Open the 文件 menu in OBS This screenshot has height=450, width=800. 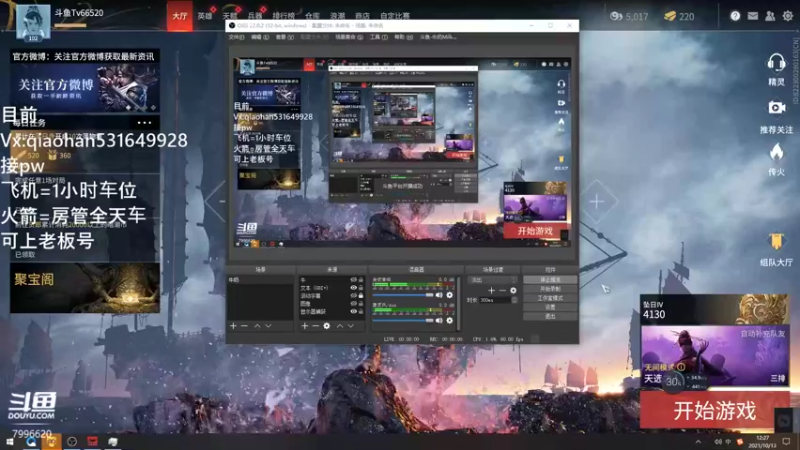point(236,37)
